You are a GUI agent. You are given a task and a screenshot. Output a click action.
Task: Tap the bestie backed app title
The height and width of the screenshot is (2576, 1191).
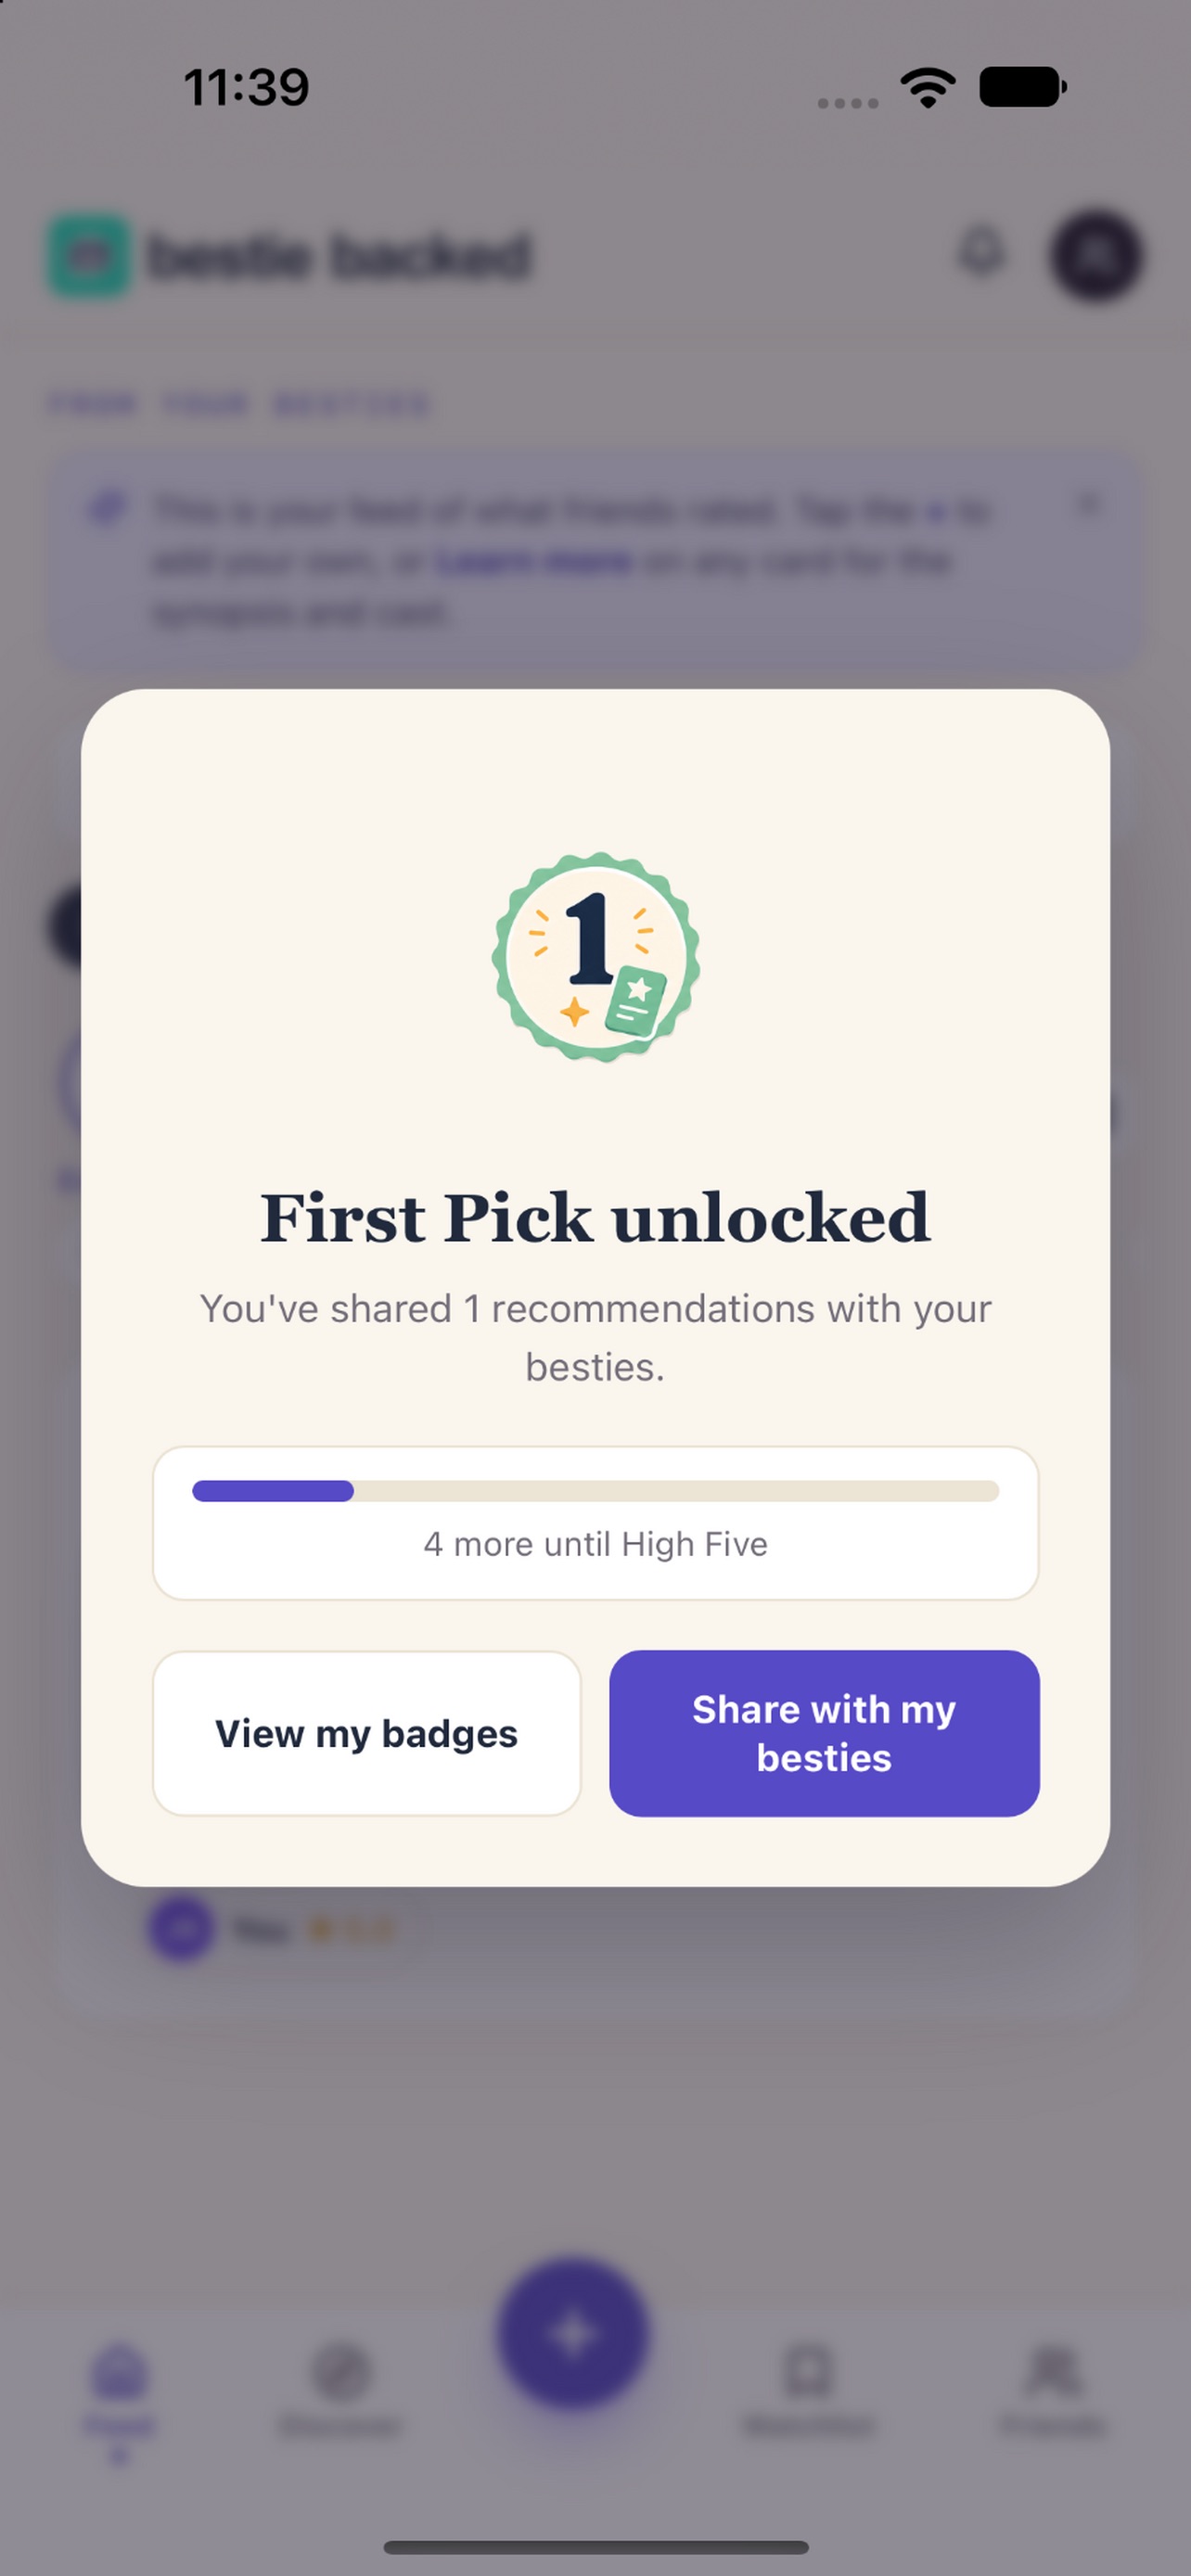coord(339,256)
